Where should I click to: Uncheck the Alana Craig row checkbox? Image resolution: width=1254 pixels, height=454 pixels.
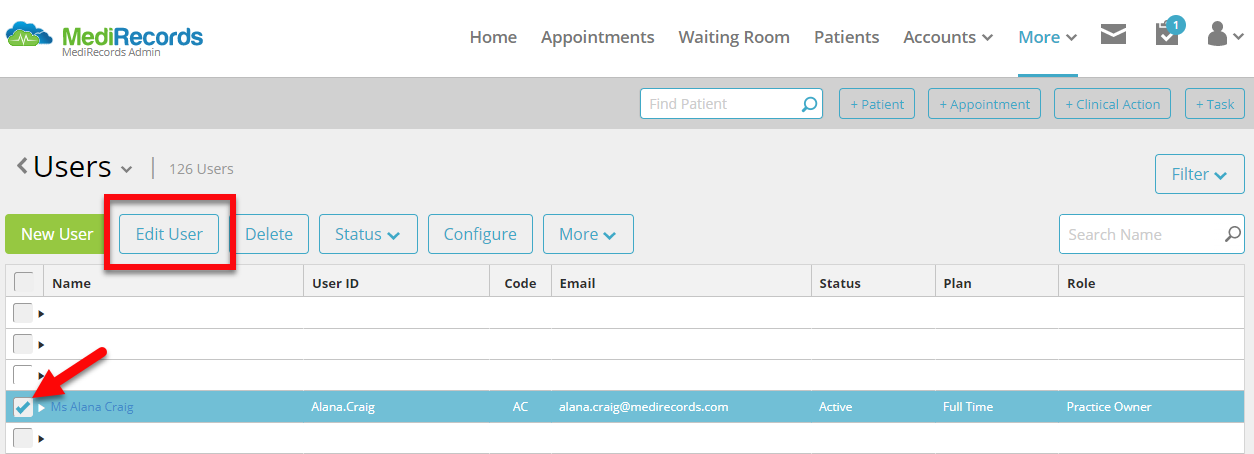22,407
